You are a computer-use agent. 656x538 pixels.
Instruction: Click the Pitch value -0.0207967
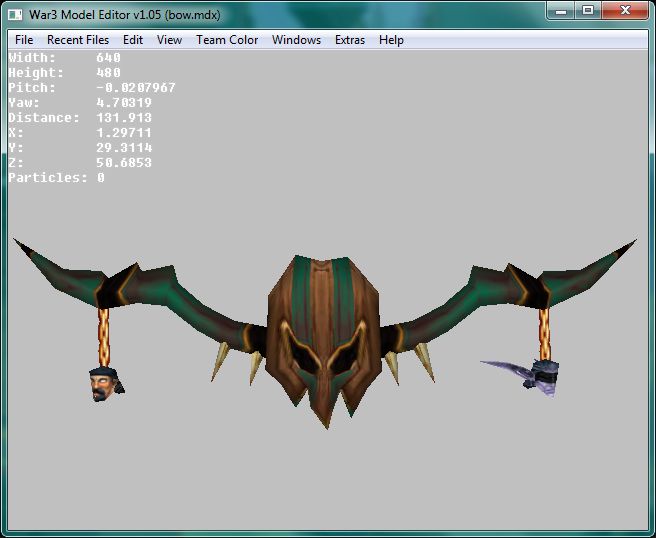click(136, 88)
